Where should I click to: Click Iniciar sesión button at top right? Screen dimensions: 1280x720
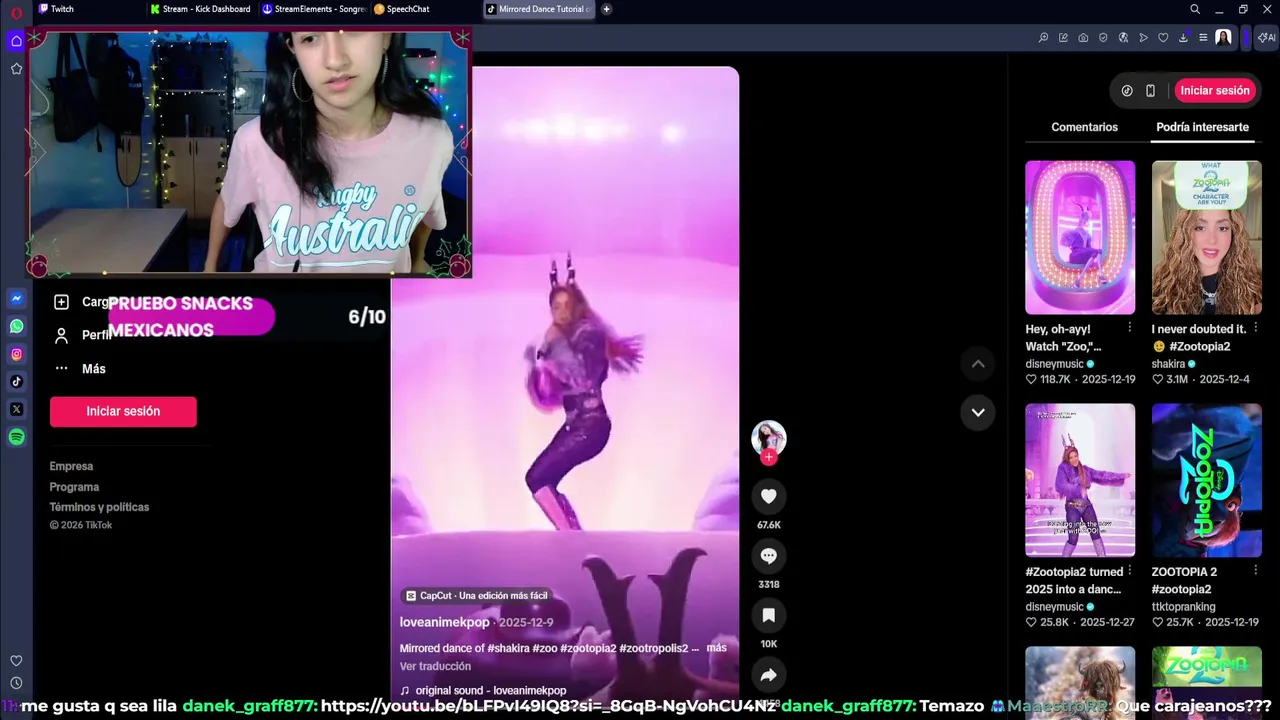[1215, 90]
